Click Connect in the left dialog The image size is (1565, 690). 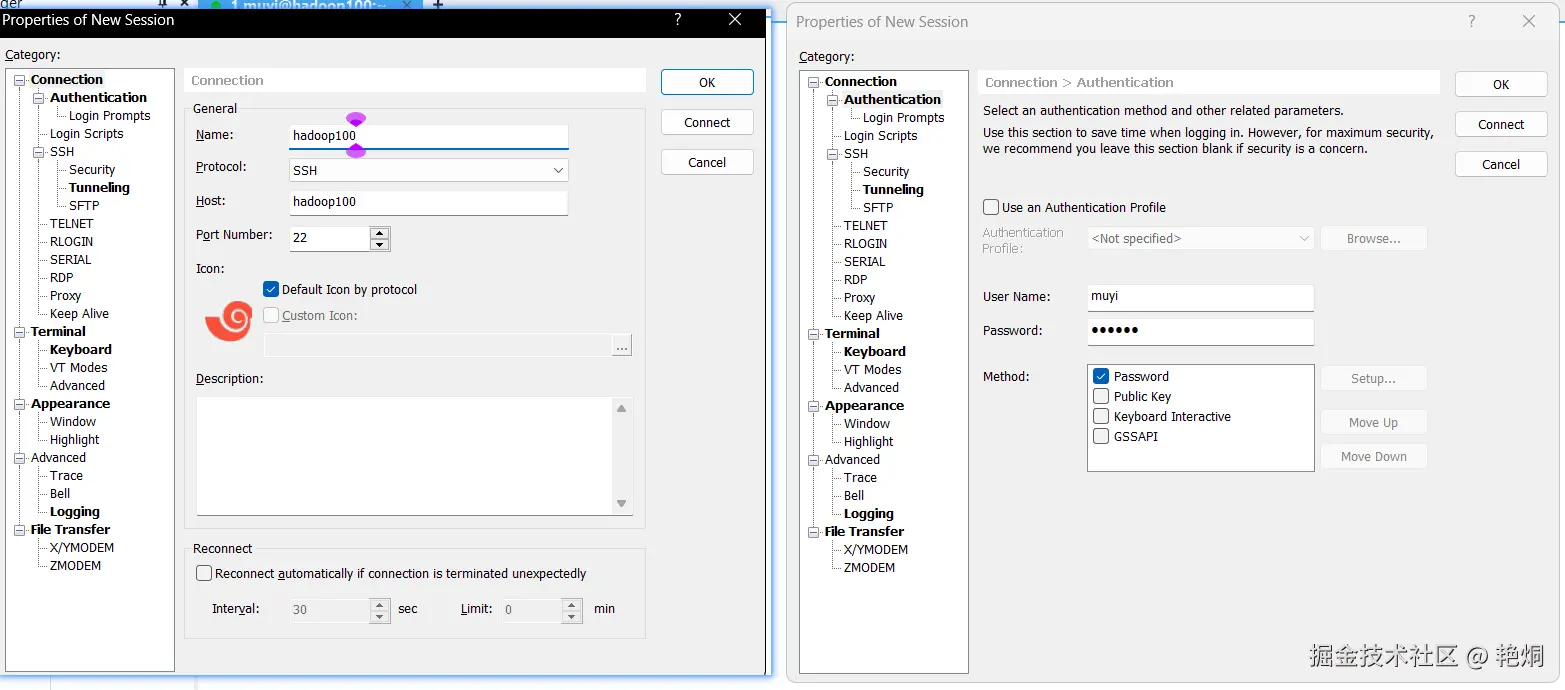click(707, 123)
